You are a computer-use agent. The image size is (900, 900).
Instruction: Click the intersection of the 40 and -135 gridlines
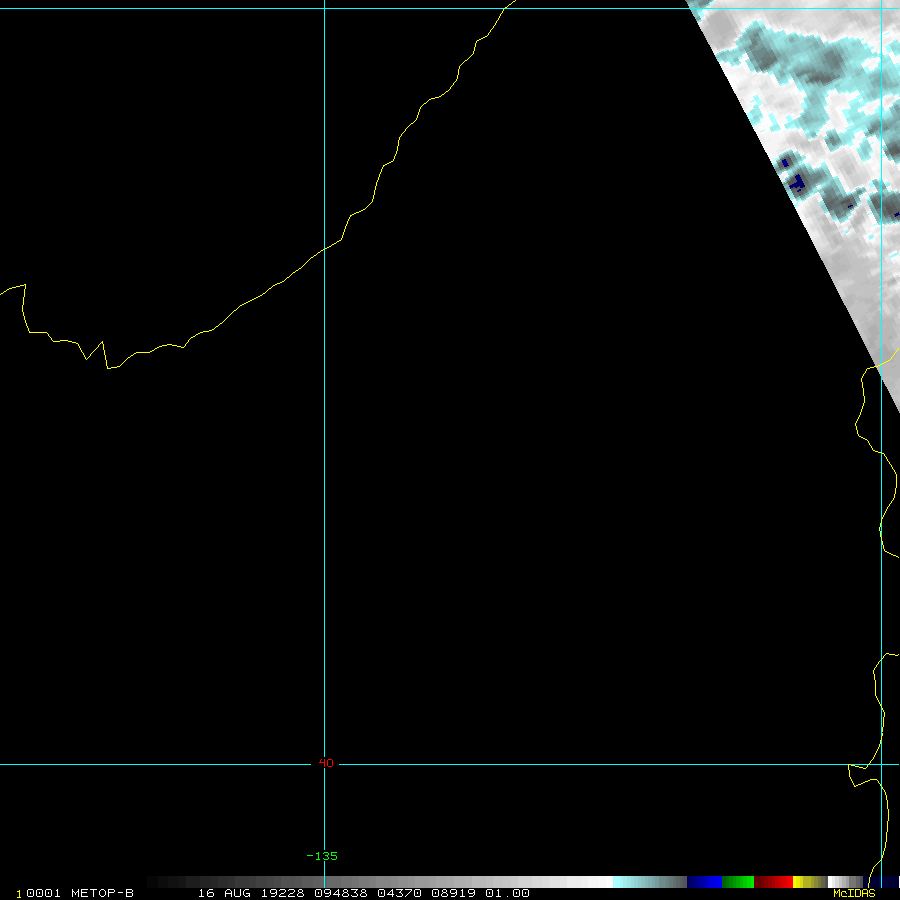(x=324, y=764)
